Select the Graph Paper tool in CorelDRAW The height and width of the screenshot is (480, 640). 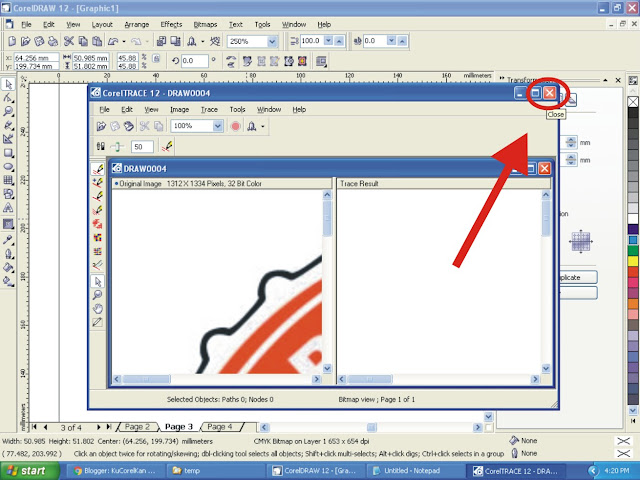pos(8,180)
